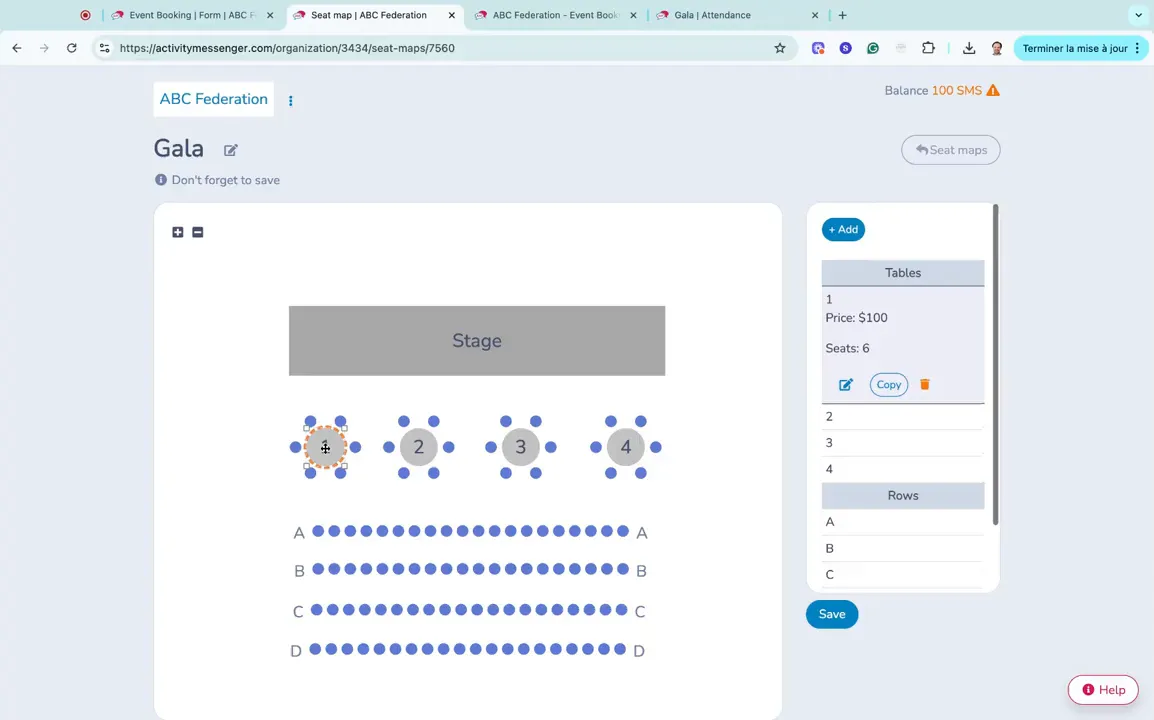The height and width of the screenshot is (720, 1154).
Task: Open the Extensions puzzle icon
Action: [x=929, y=48]
